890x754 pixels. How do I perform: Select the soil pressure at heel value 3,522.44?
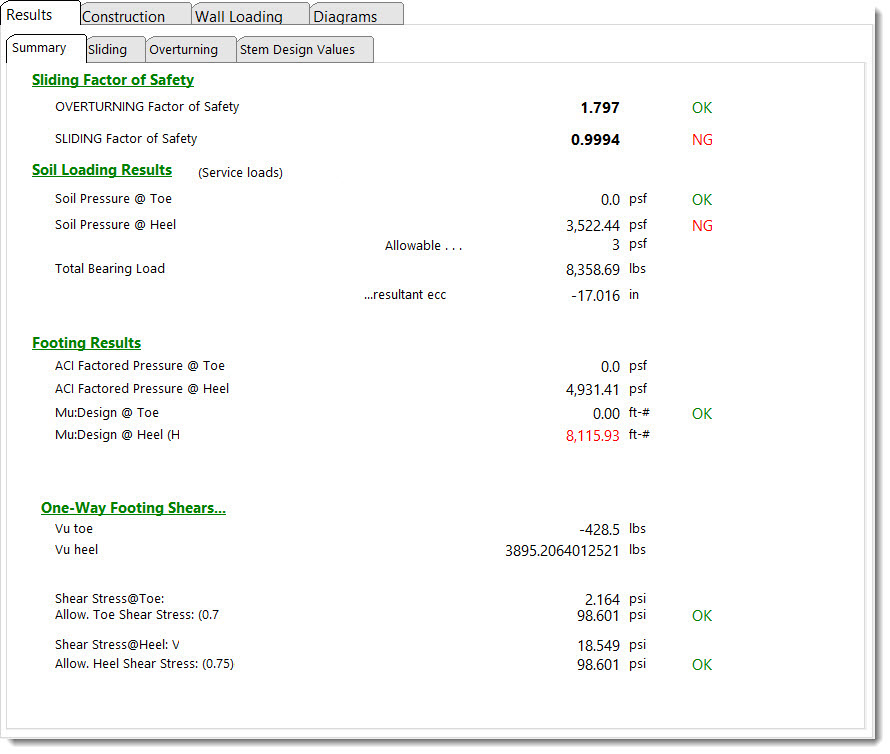(592, 226)
